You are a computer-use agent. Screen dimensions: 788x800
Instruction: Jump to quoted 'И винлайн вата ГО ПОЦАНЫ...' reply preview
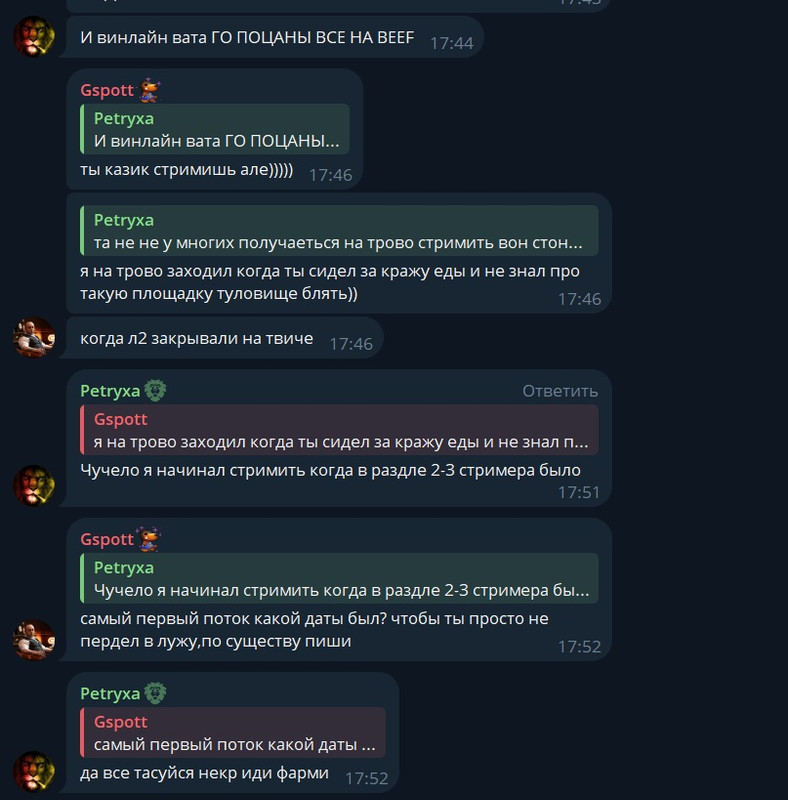(215, 129)
